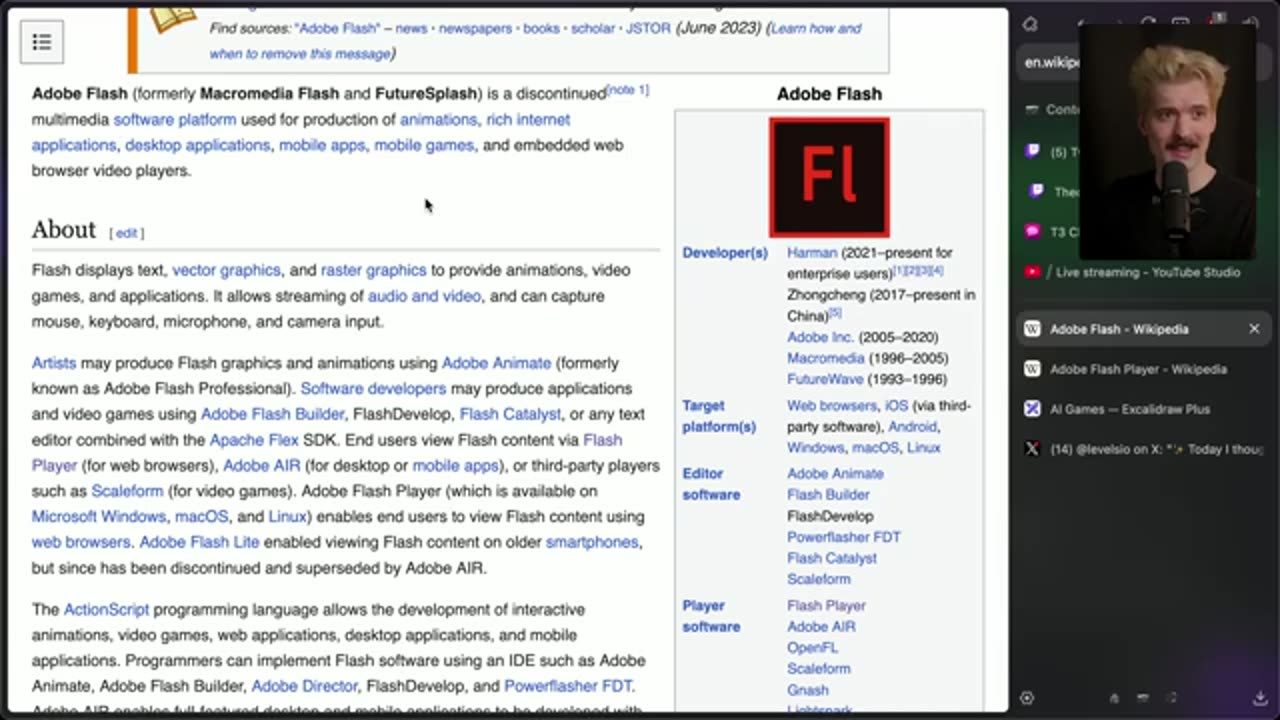Open Macromedia link in infobox

825,358
